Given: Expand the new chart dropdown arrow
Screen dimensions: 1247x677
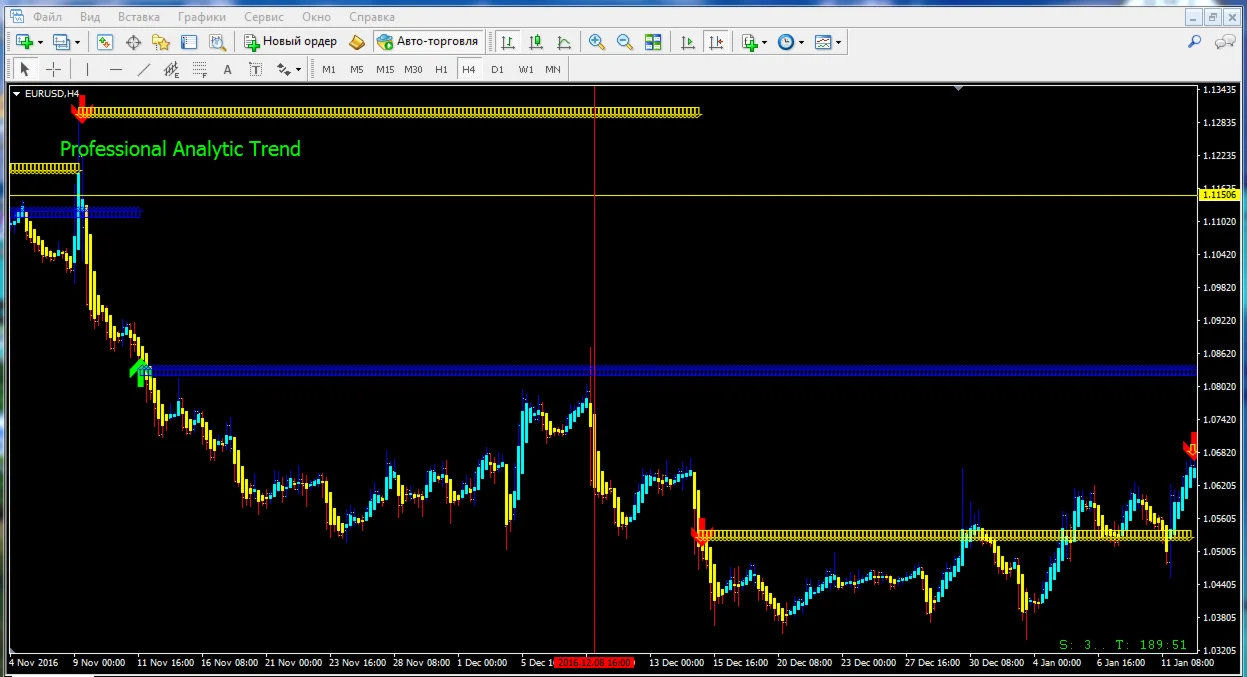Looking at the screenshot, I should click(x=40, y=42).
